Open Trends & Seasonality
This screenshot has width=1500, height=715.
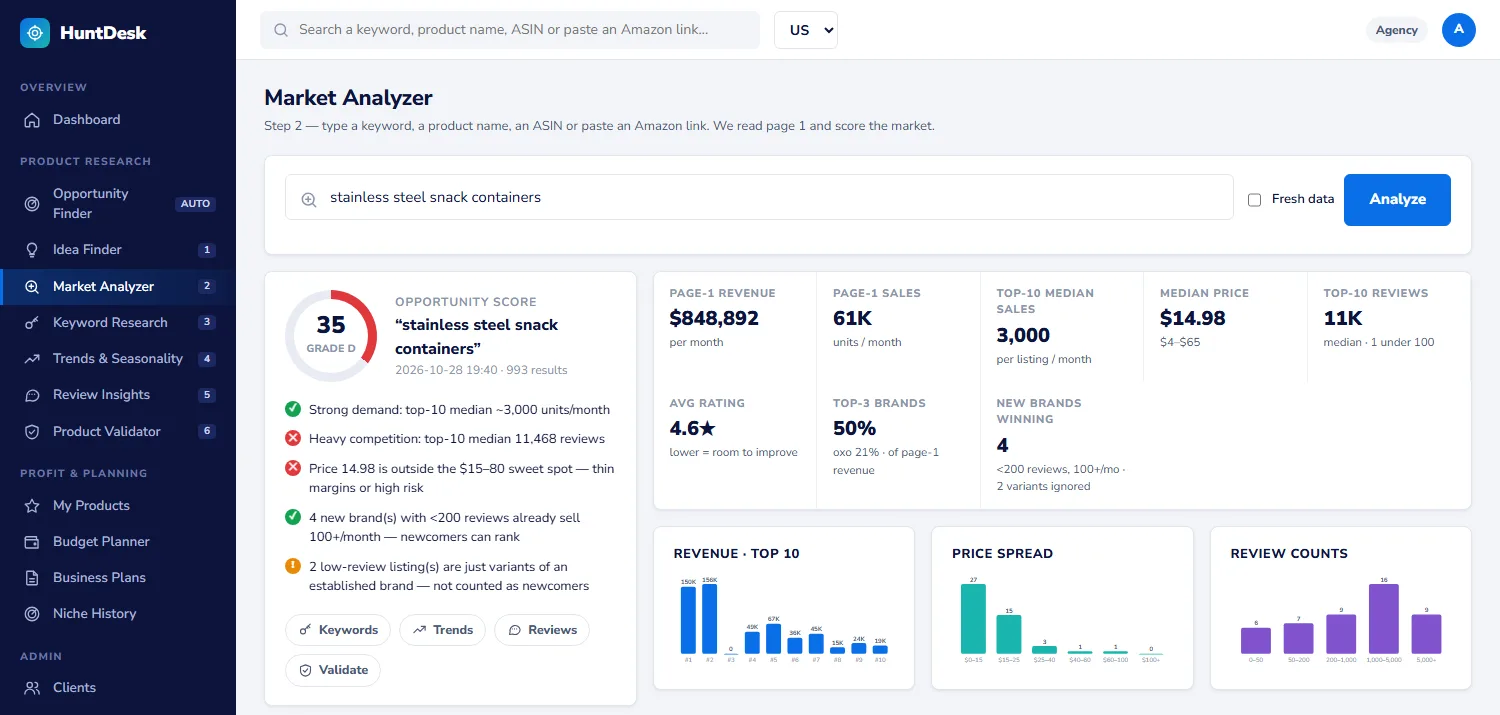point(118,359)
